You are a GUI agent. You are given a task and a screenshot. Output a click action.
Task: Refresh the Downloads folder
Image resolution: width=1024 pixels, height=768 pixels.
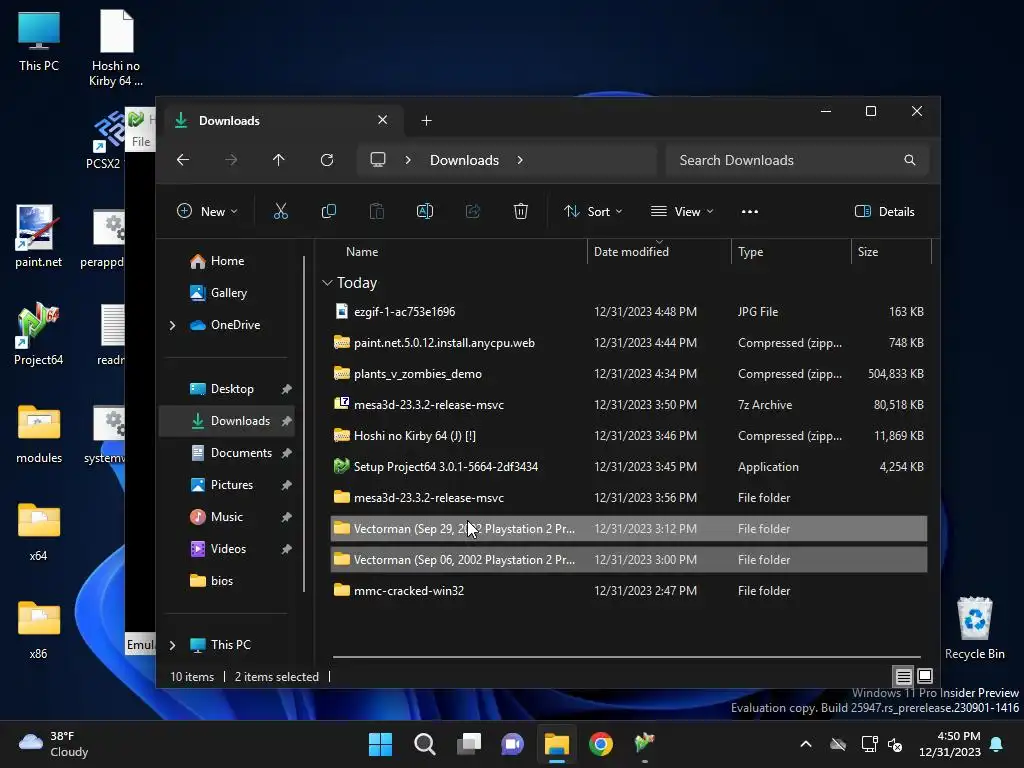click(x=327, y=160)
